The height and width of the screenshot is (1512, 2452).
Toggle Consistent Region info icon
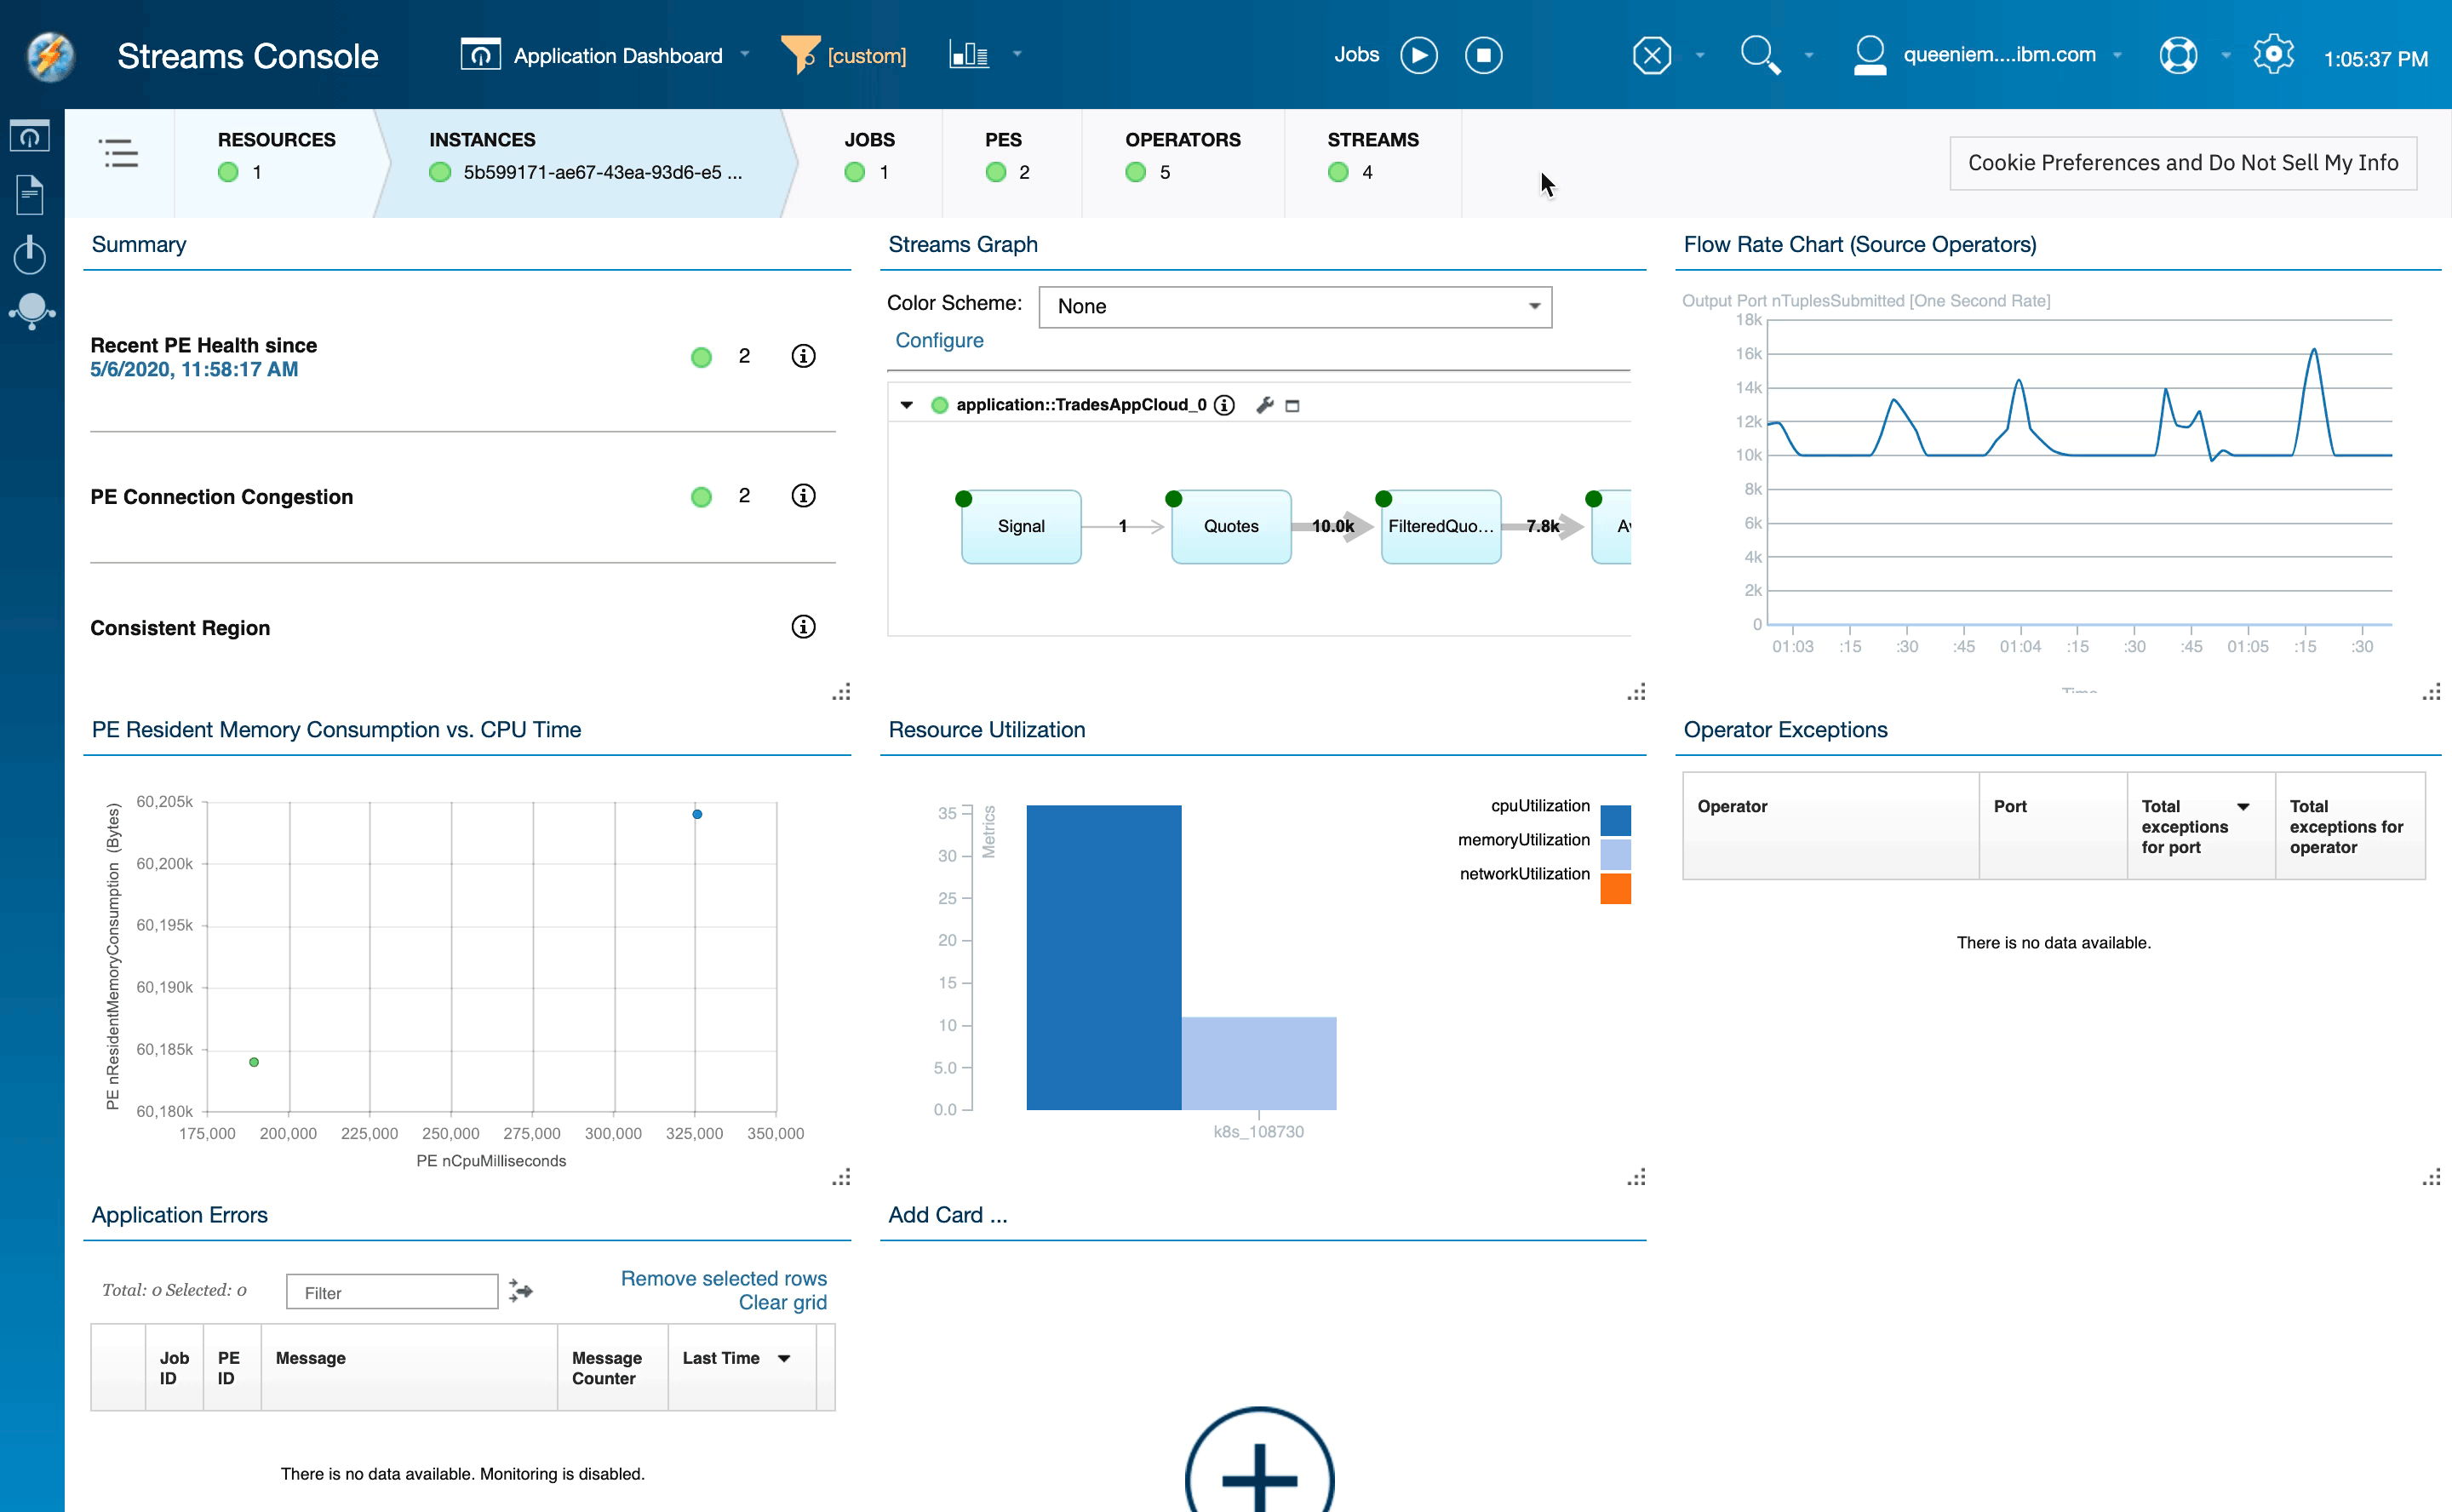coord(804,627)
